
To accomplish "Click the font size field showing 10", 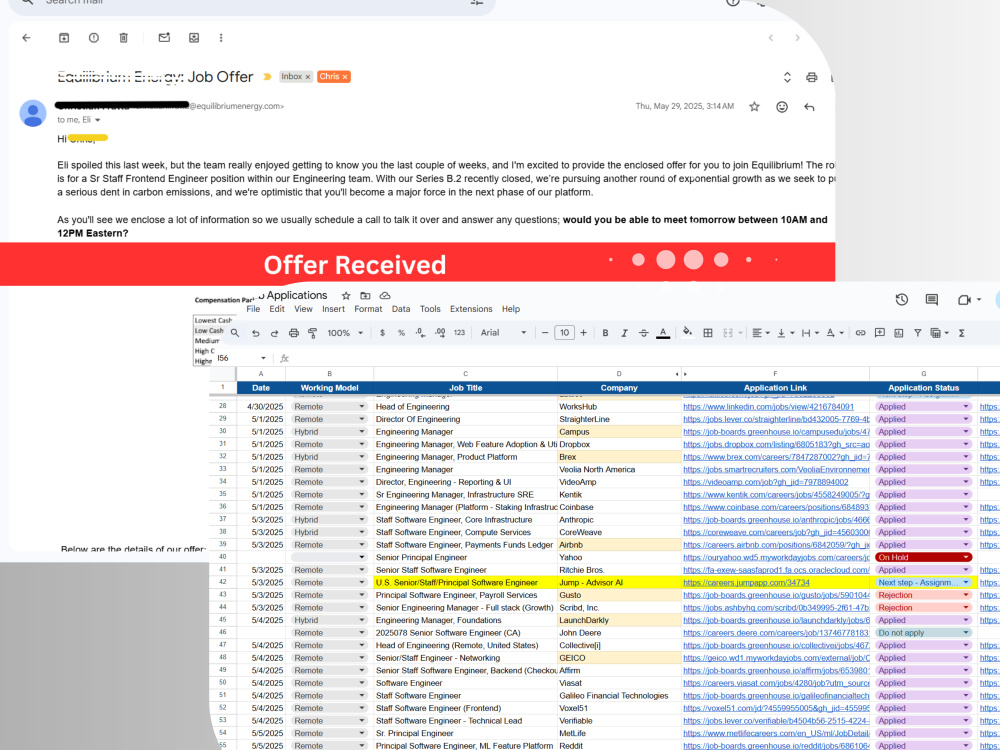I will (x=564, y=333).
